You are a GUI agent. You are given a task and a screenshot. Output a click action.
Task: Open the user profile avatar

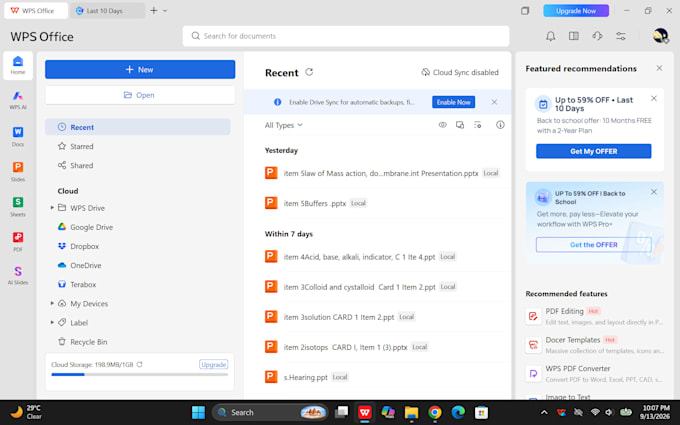[660, 36]
